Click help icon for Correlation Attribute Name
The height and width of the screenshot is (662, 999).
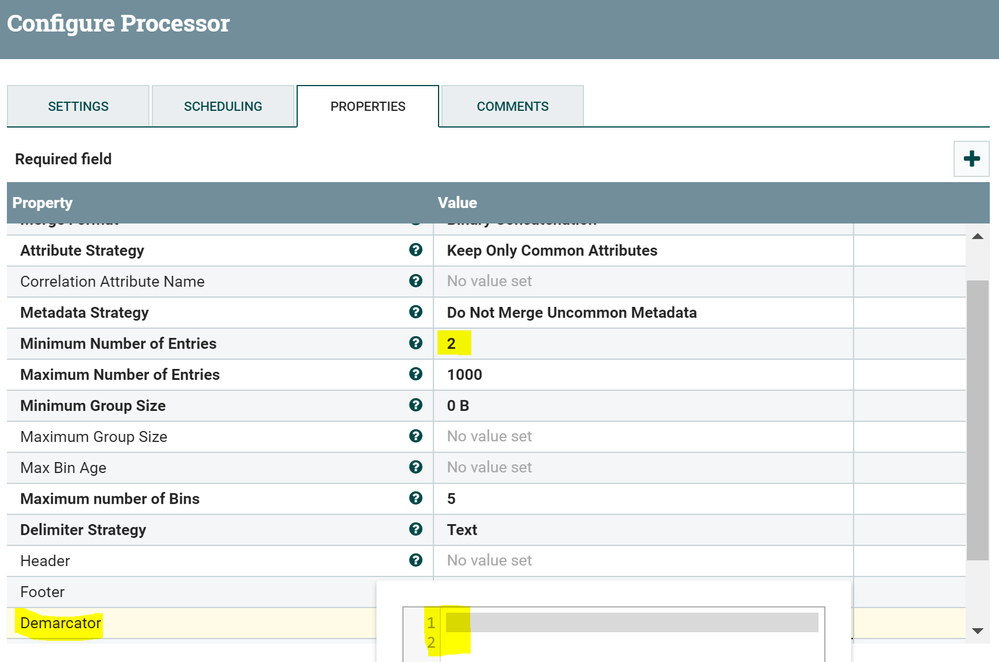(416, 281)
